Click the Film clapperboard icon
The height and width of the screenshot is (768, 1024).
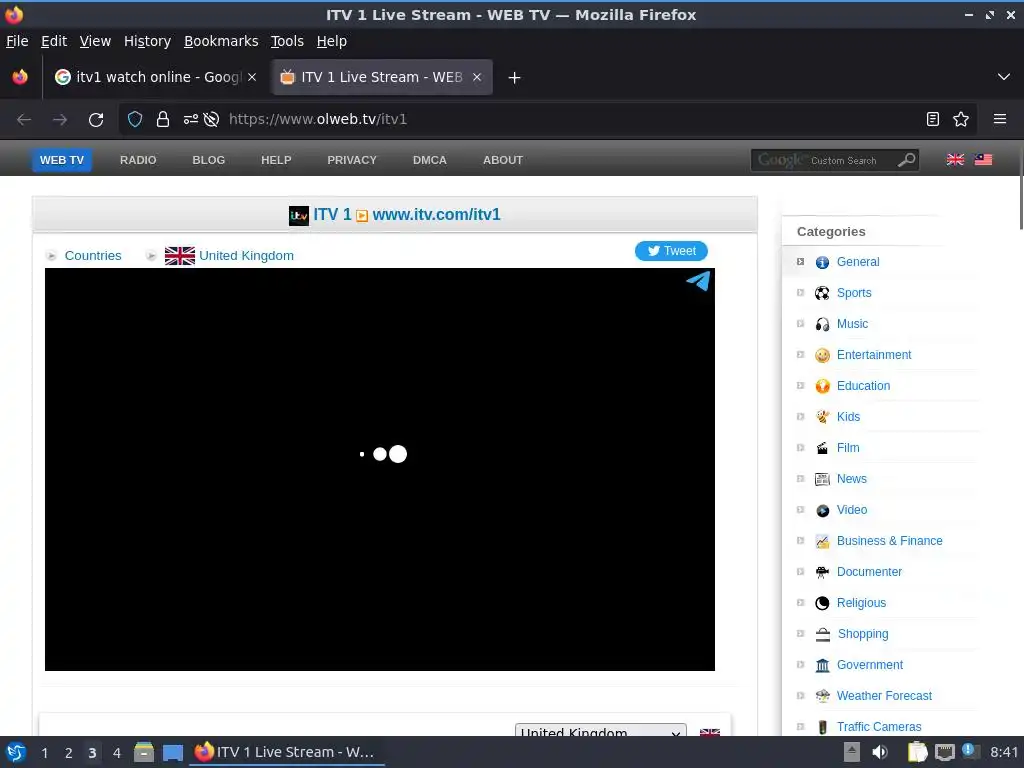(822, 448)
